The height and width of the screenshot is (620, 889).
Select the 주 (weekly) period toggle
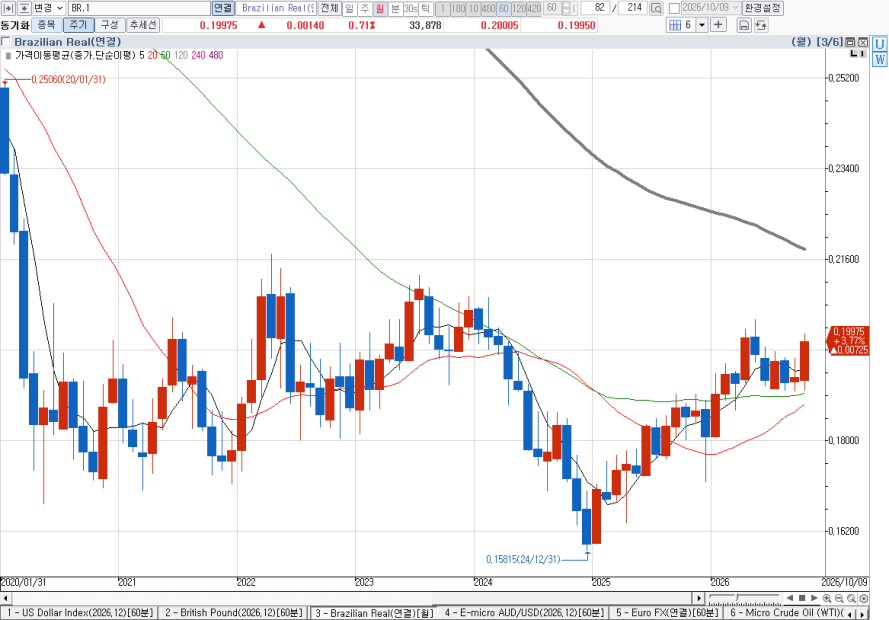365,9
